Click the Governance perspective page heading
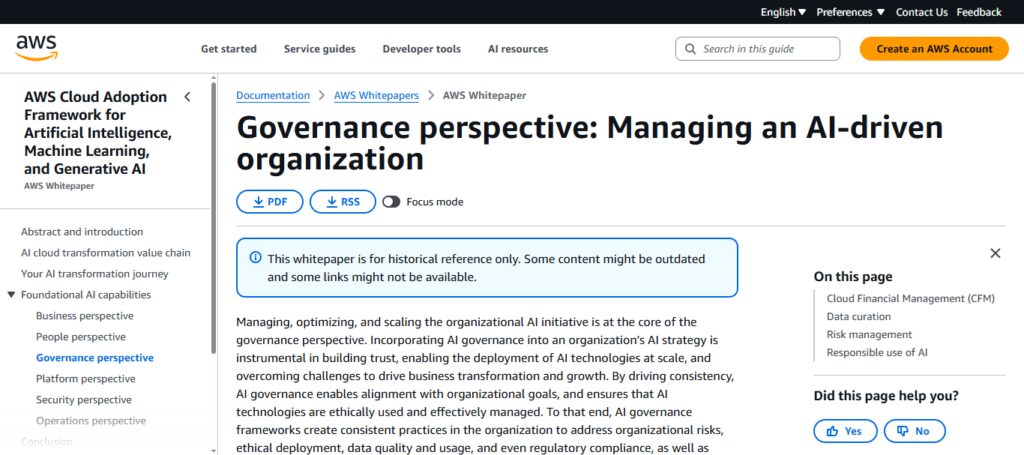 (590, 143)
